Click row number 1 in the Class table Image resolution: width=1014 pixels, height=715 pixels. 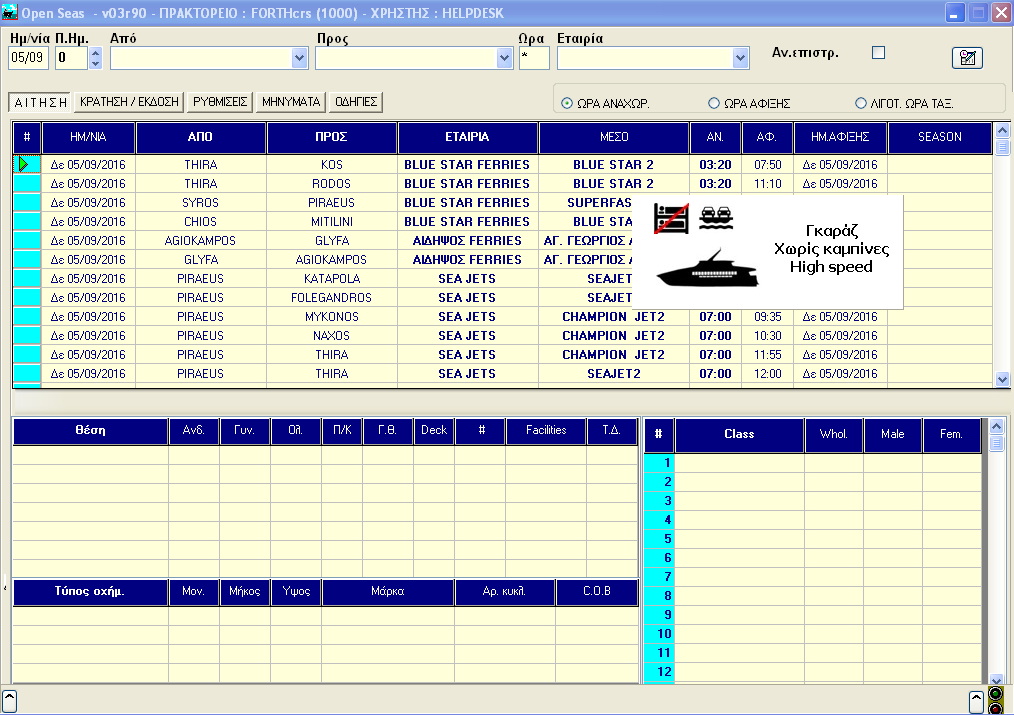click(x=659, y=463)
